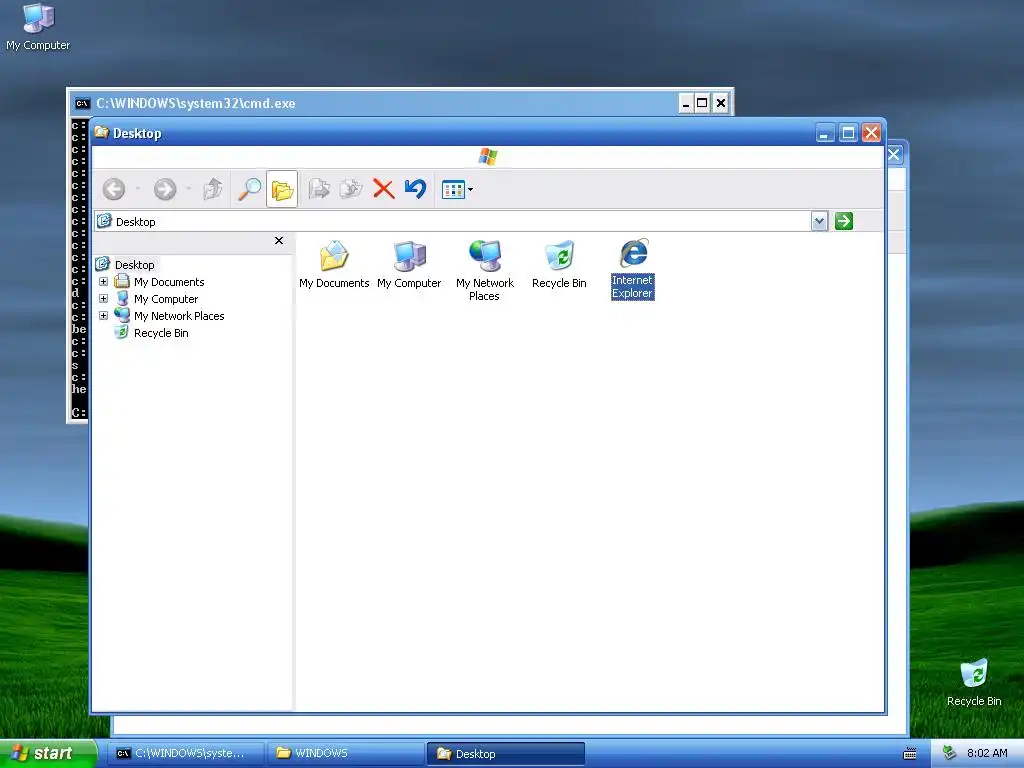Close the Folders side pane
Viewport: 1024px width, 768px height.
pyautogui.click(x=279, y=240)
